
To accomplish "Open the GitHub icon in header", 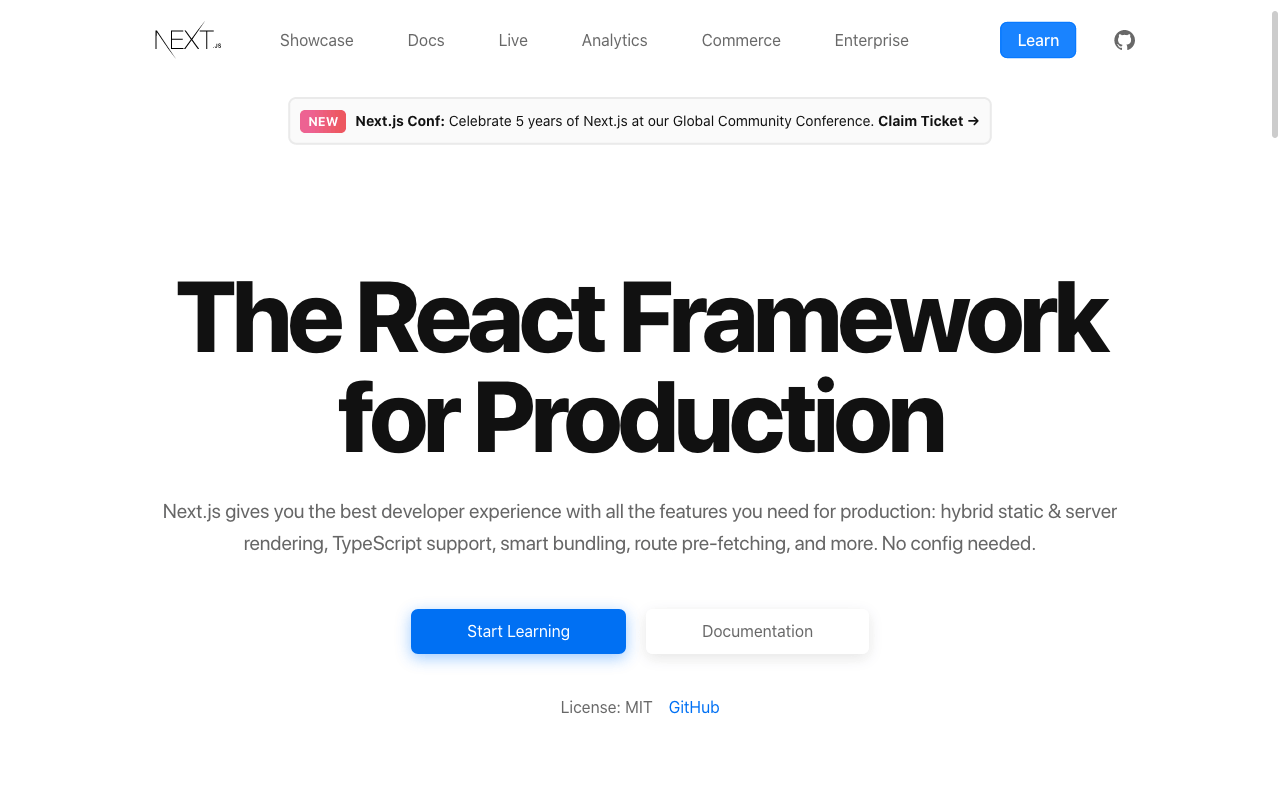I will point(1125,40).
